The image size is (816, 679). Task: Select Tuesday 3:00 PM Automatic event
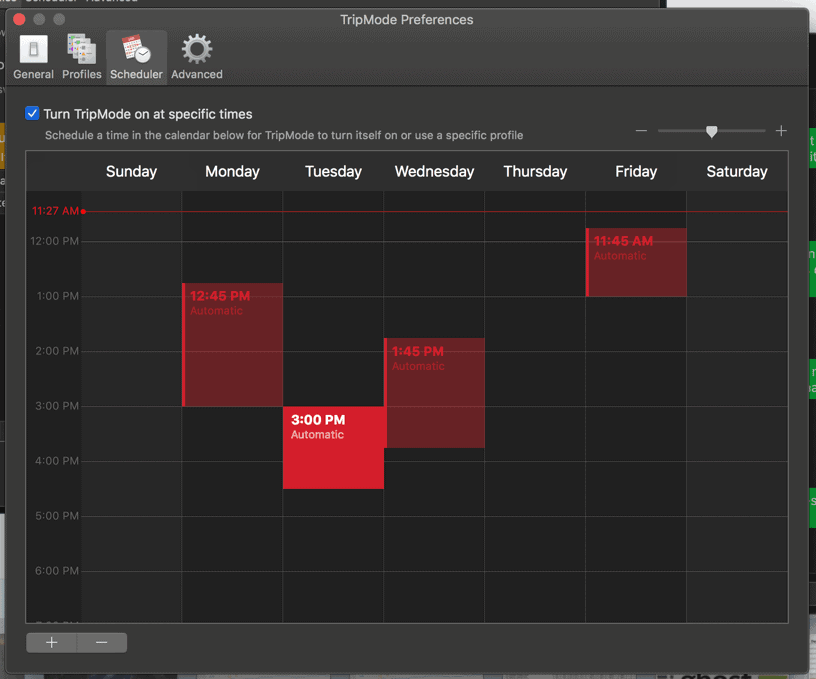(x=333, y=447)
